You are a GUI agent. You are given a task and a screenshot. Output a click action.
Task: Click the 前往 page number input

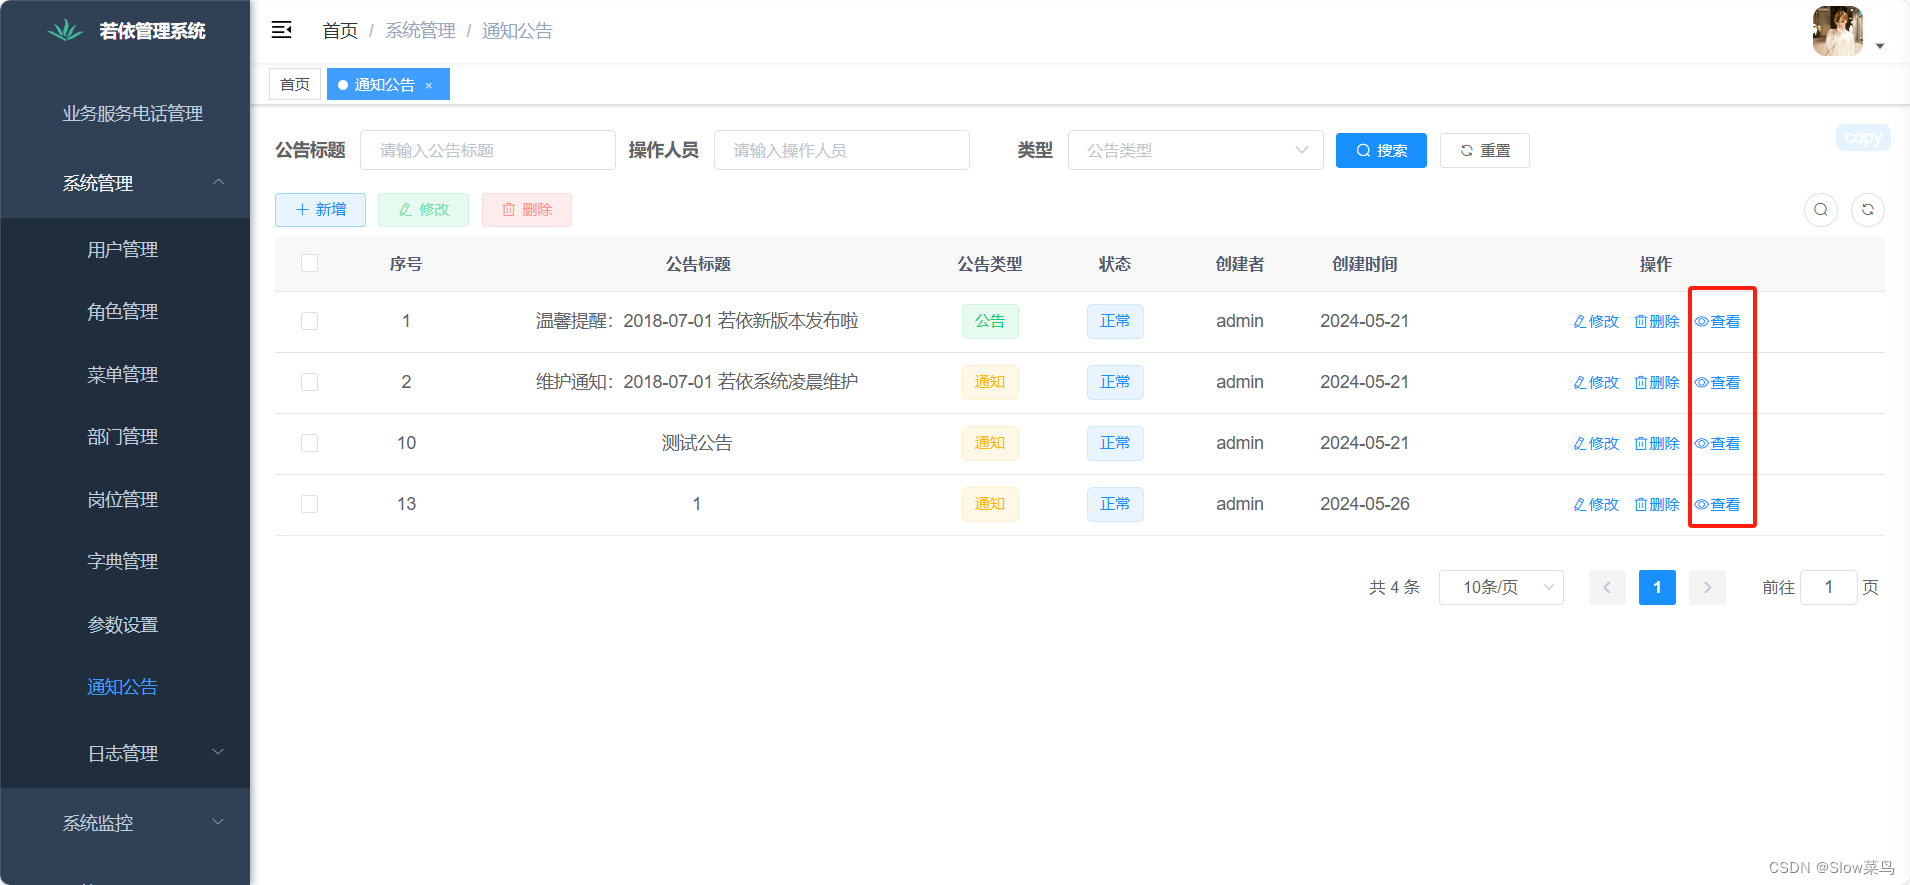[x=1828, y=587]
